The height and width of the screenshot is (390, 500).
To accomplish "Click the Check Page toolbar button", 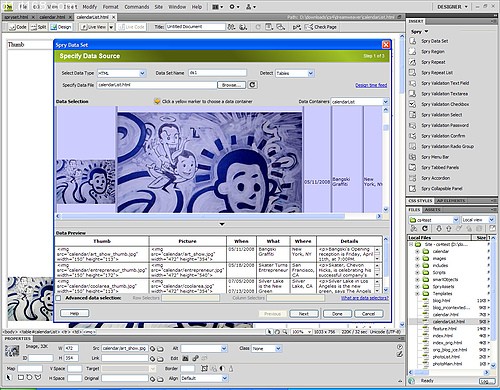I will coord(321,27).
